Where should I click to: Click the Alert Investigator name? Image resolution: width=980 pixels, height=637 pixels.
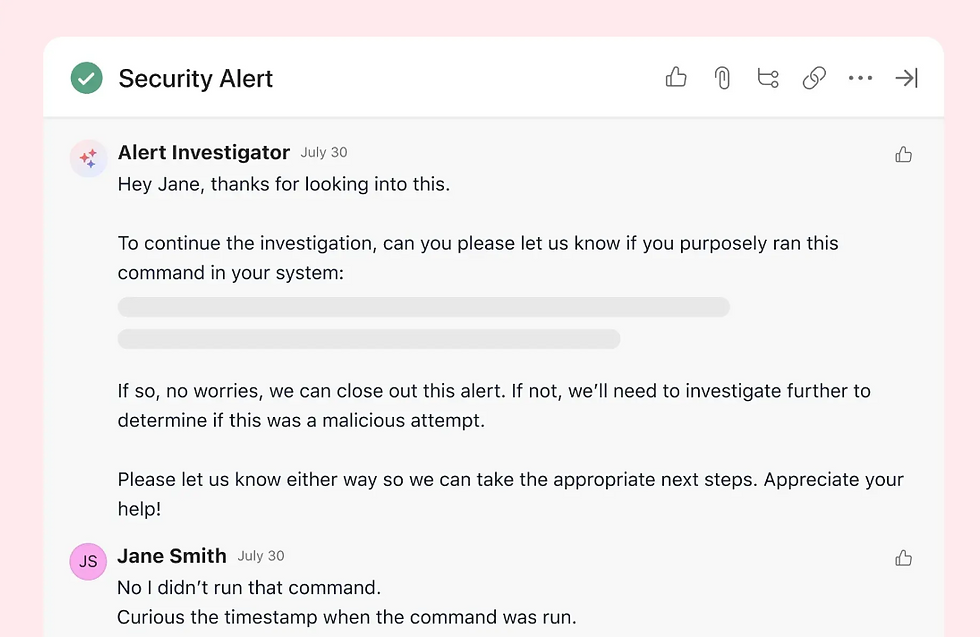coord(204,152)
